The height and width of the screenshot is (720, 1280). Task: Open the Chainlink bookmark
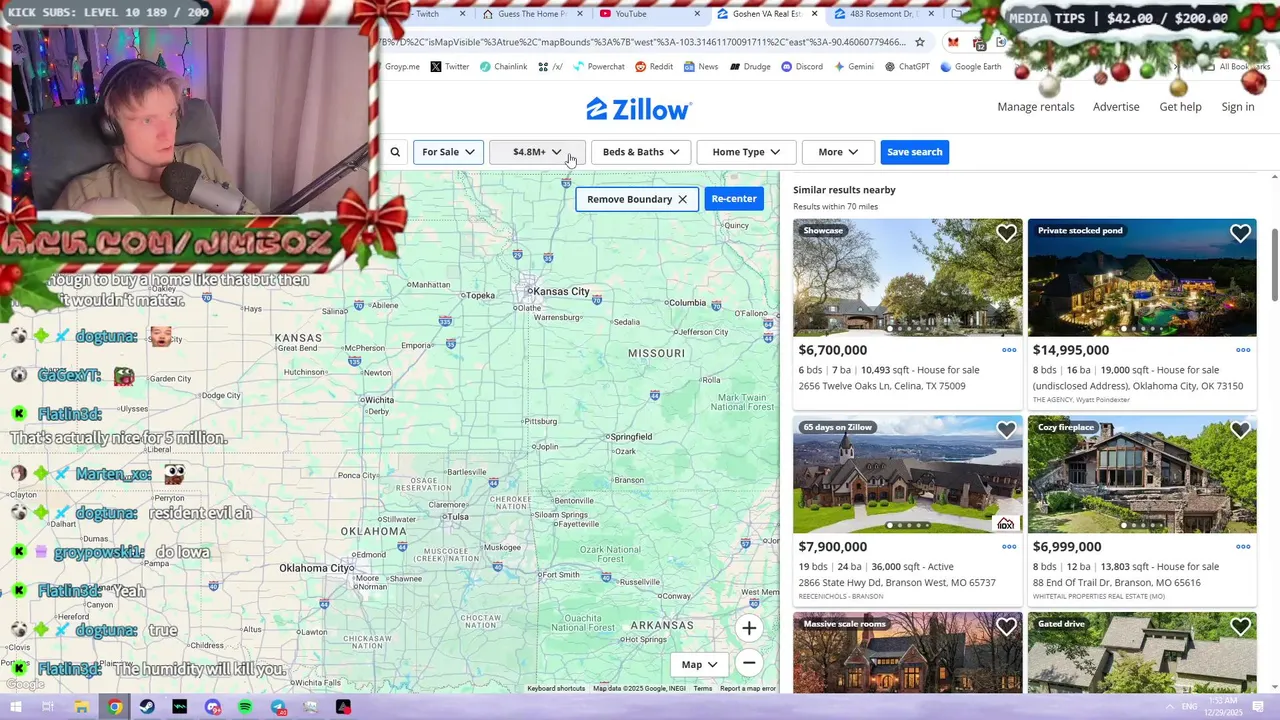[503, 67]
